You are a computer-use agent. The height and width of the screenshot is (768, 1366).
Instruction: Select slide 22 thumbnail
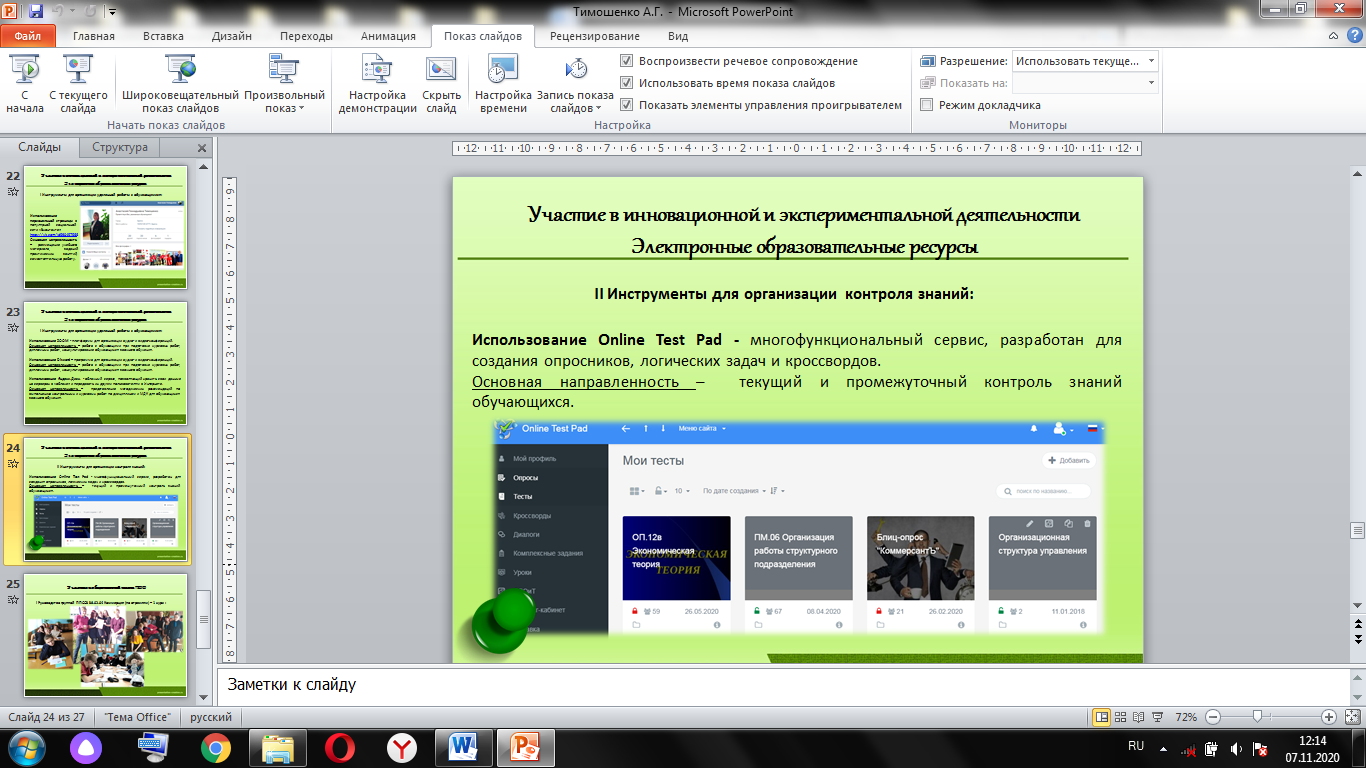click(x=107, y=229)
